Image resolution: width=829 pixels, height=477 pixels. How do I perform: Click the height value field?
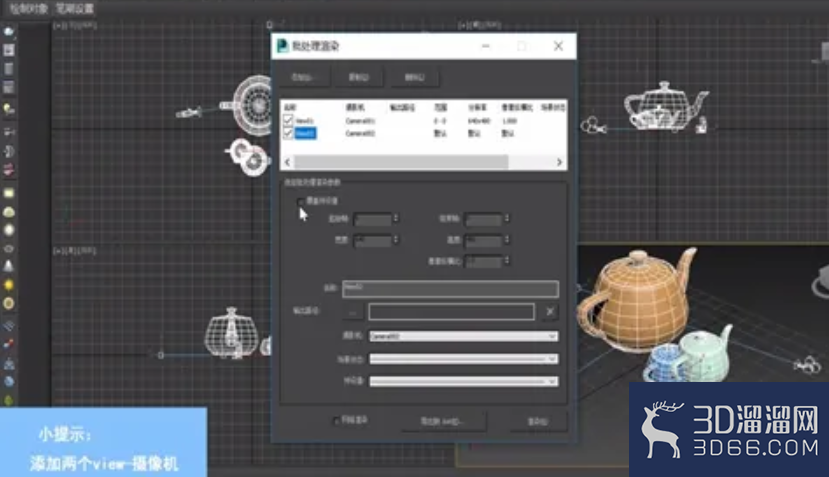point(483,240)
